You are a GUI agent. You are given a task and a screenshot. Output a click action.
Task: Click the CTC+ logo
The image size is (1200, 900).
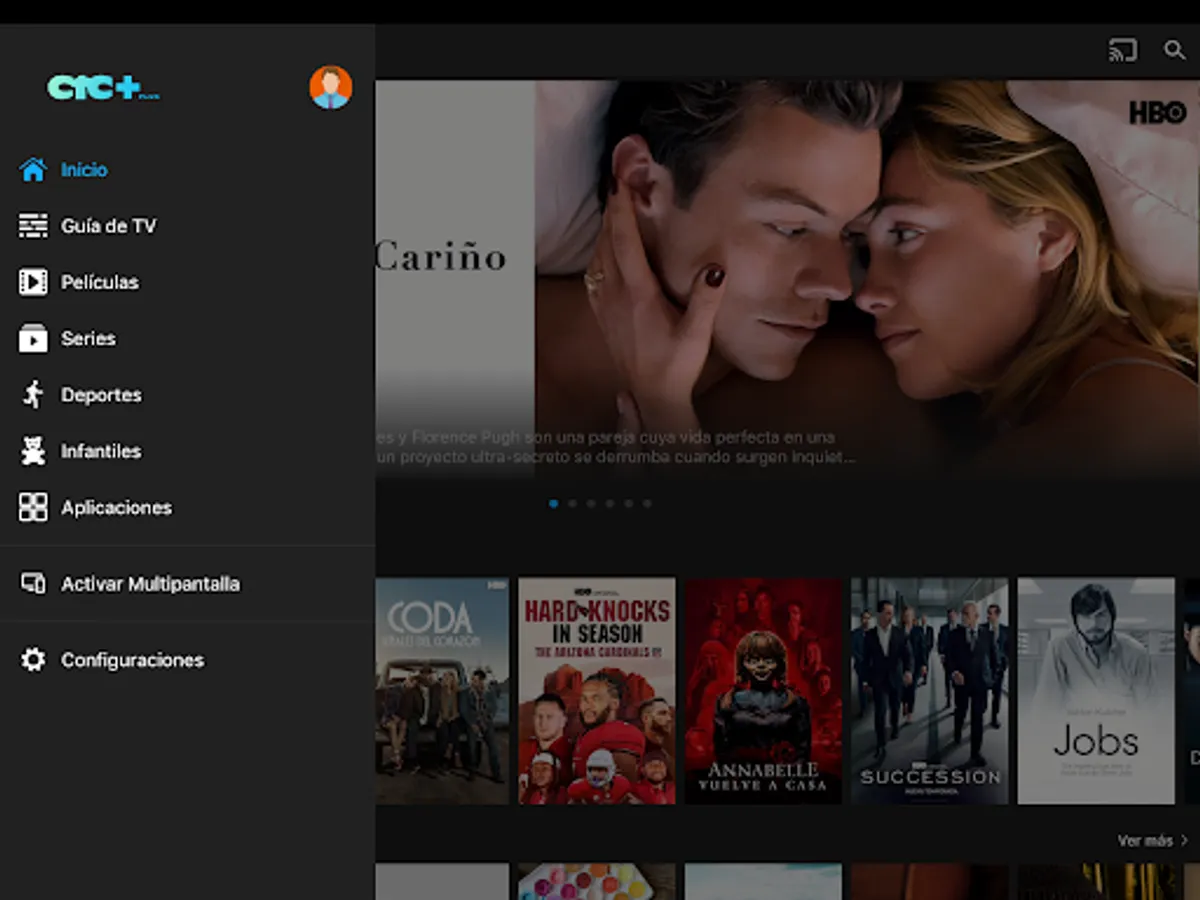103,88
